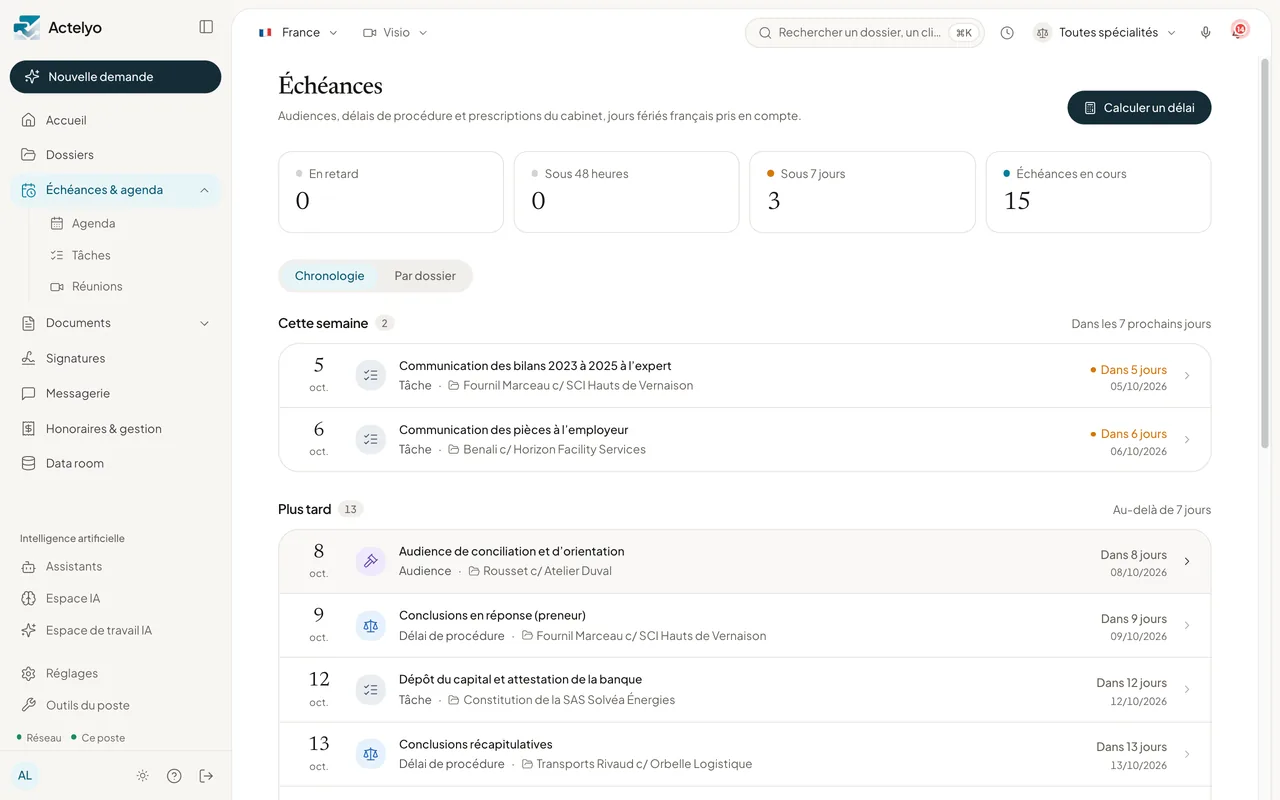Open Toutes spécialités dropdown
This screenshot has height=800, width=1280.
1105,33
